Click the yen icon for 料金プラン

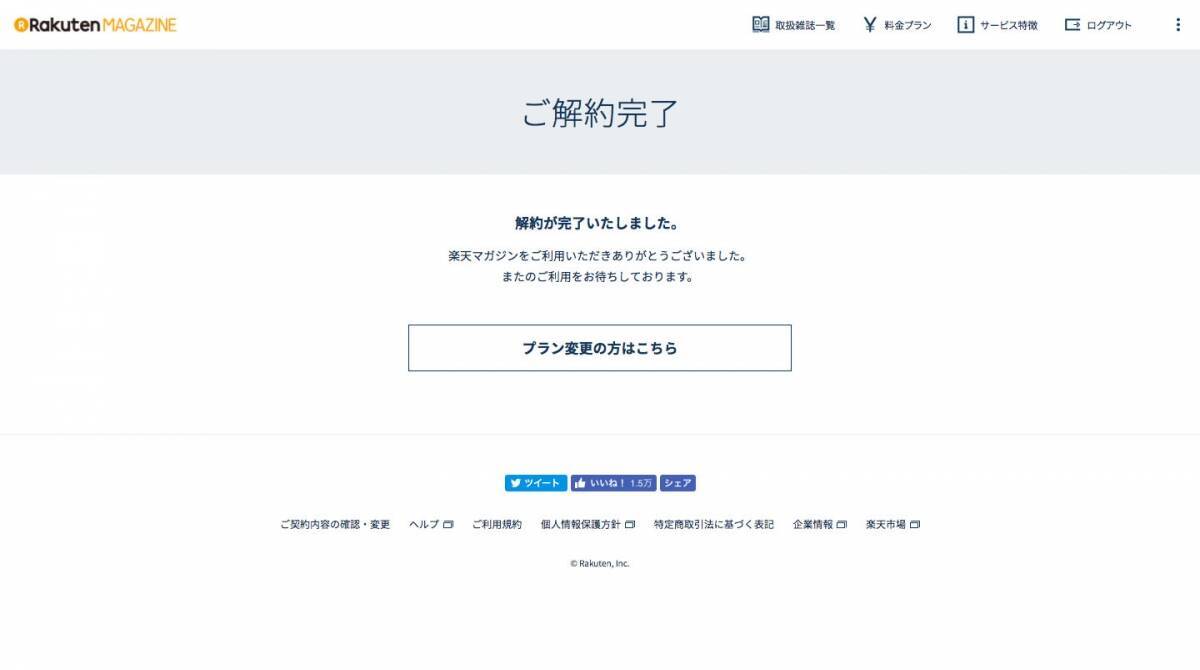tap(870, 24)
